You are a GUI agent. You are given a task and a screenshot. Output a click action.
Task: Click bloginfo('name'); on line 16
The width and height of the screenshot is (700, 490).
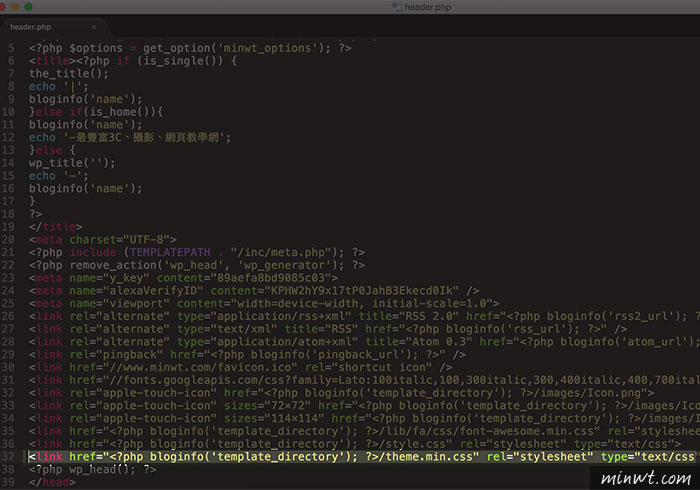click(x=86, y=188)
